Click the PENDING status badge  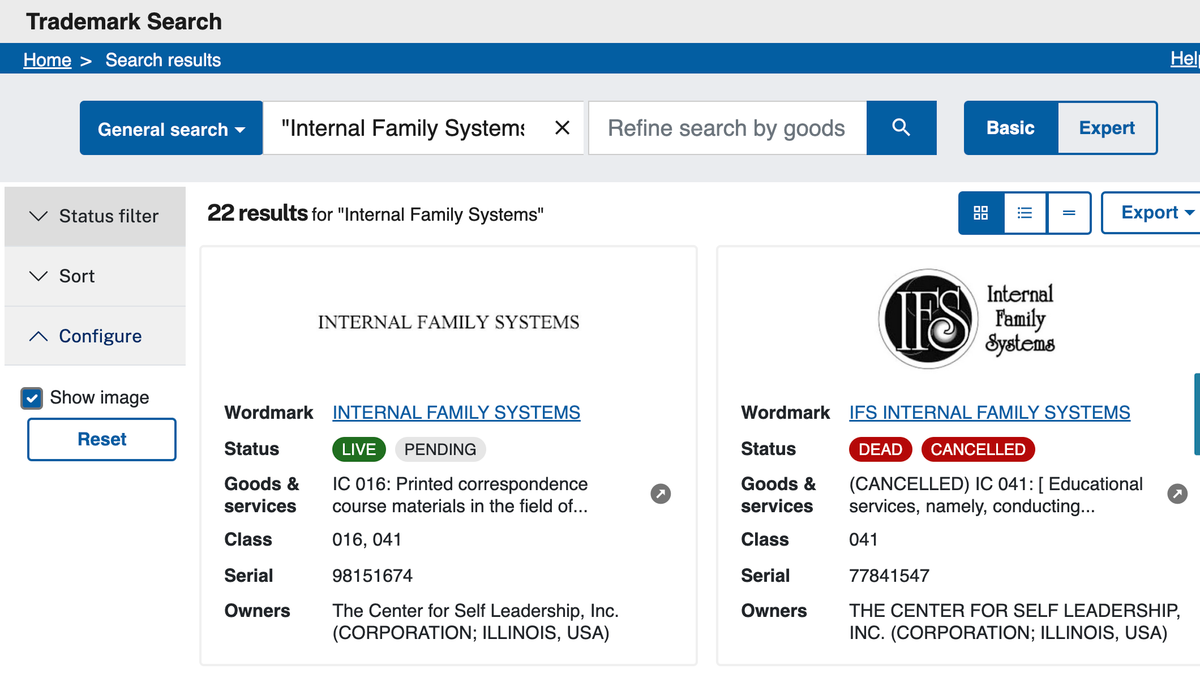(440, 449)
